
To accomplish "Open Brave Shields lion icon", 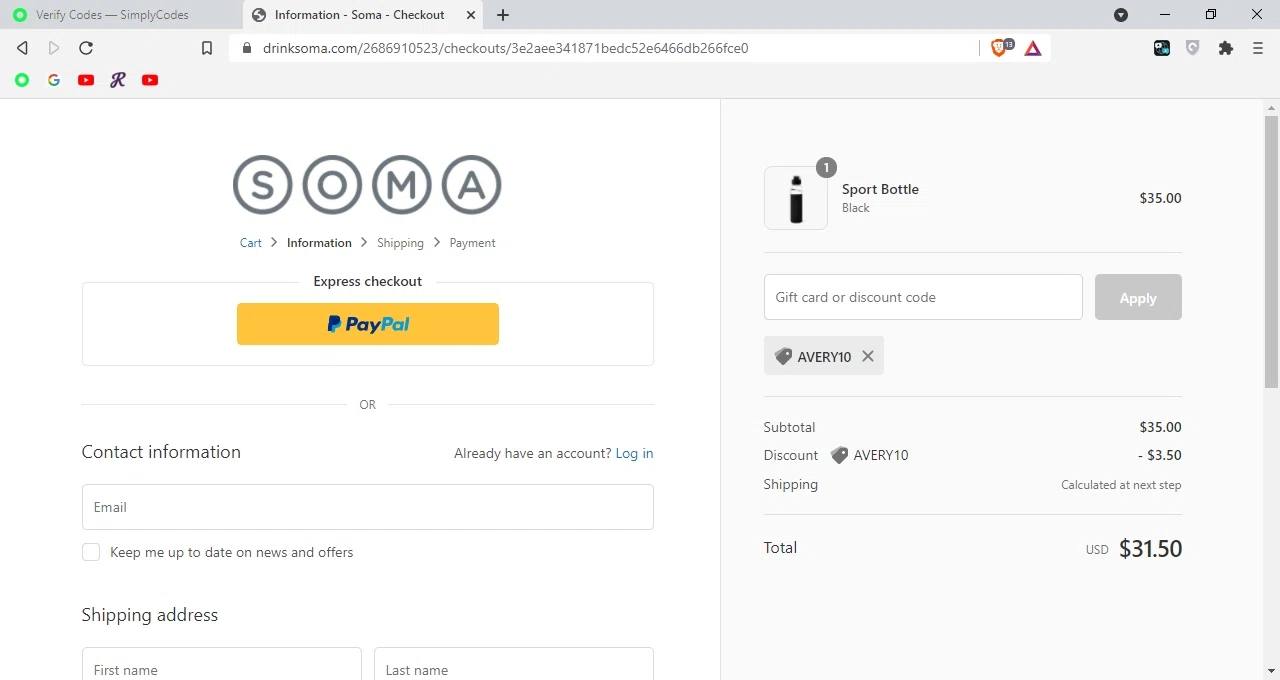I will (999, 48).
